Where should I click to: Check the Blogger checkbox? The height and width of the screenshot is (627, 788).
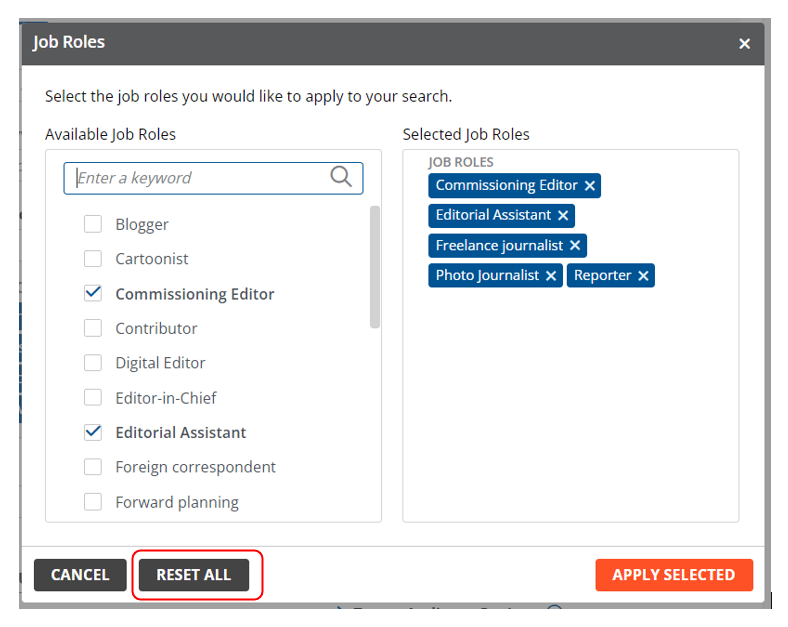click(93, 224)
